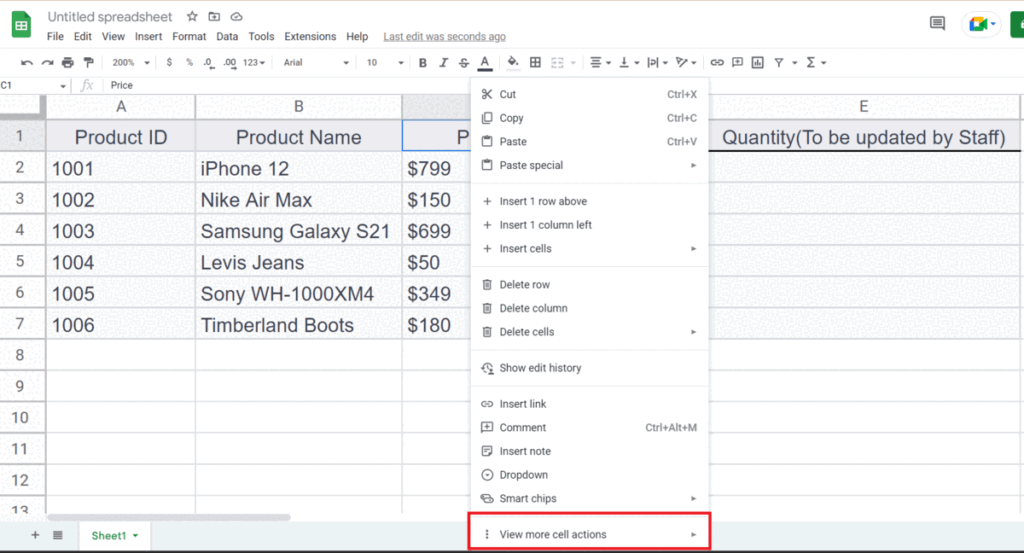Click the Insert link toolbar icon

717,63
